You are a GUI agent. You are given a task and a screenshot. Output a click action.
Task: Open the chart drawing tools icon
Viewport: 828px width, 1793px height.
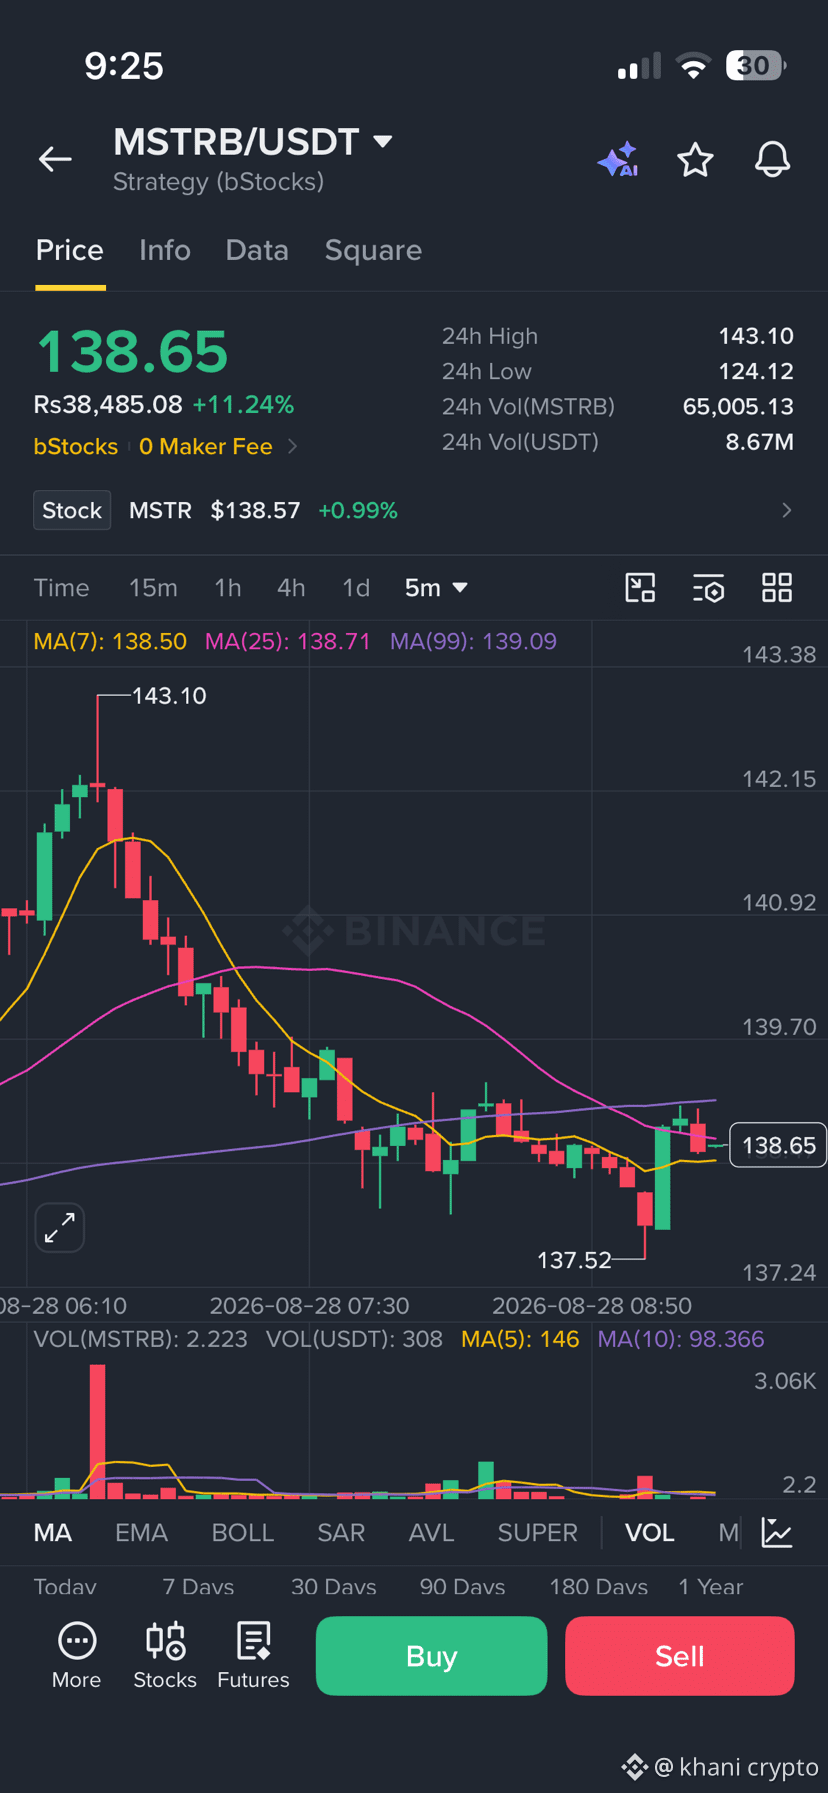click(640, 588)
